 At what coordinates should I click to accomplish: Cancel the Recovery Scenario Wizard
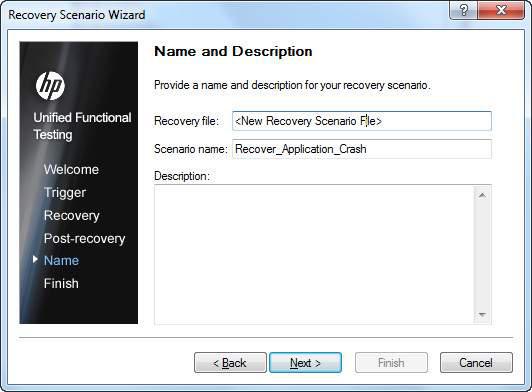click(476, 363)
